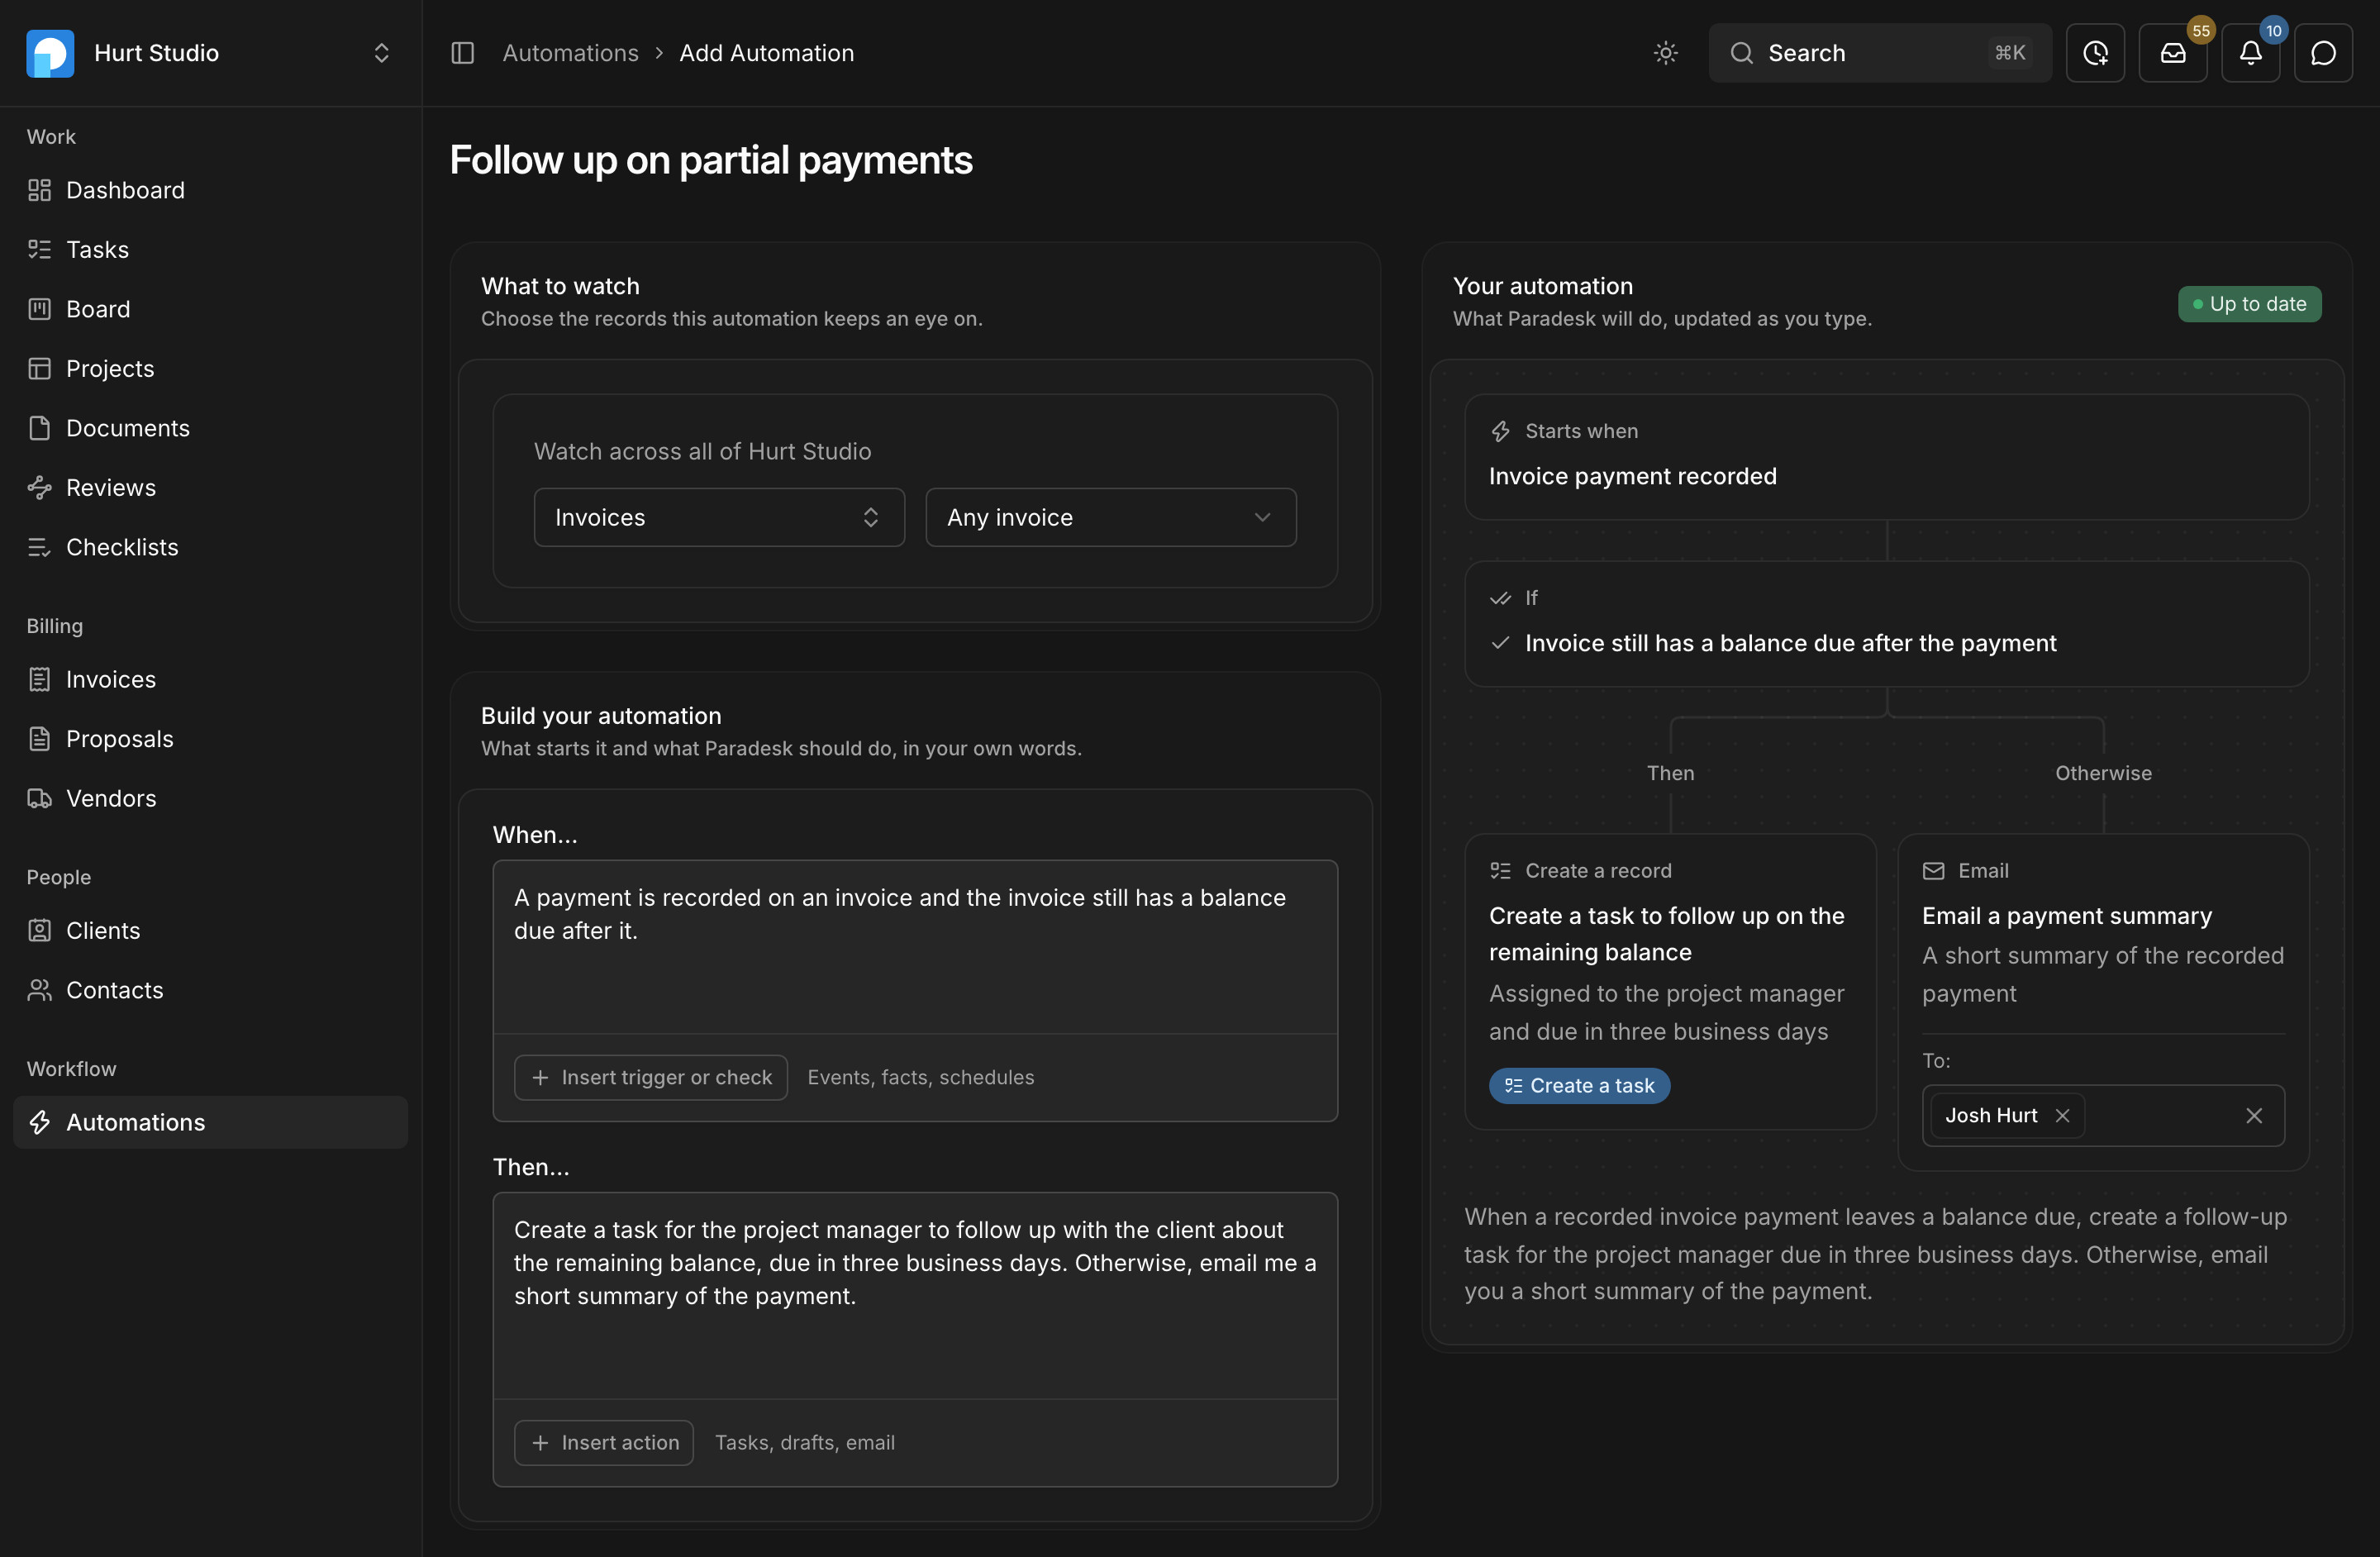
Task: Open the Invoices record type dropdown
Action: tap(719, 517)
